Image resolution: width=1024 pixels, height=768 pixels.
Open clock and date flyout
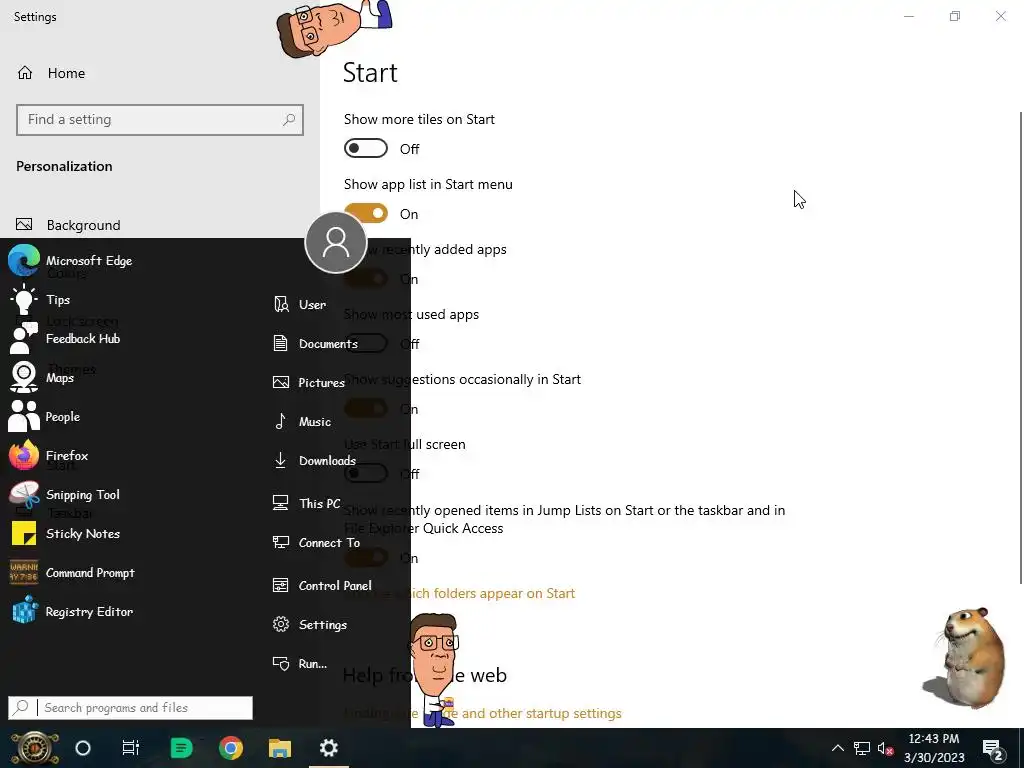(934, 748)
